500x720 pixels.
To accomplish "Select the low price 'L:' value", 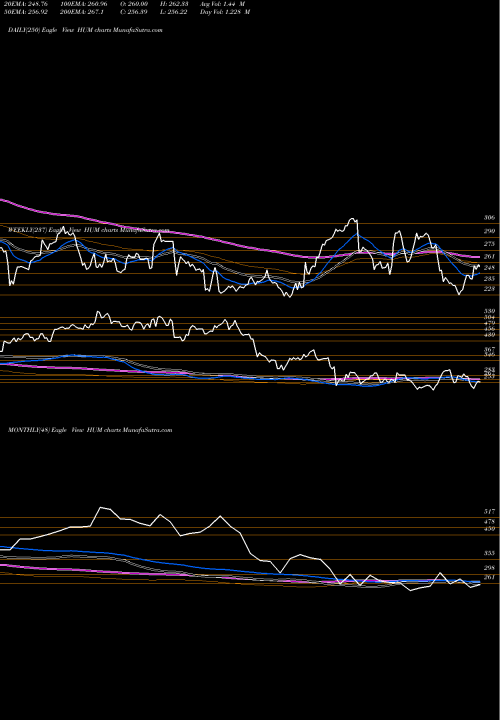I will (x=174, y=12).
